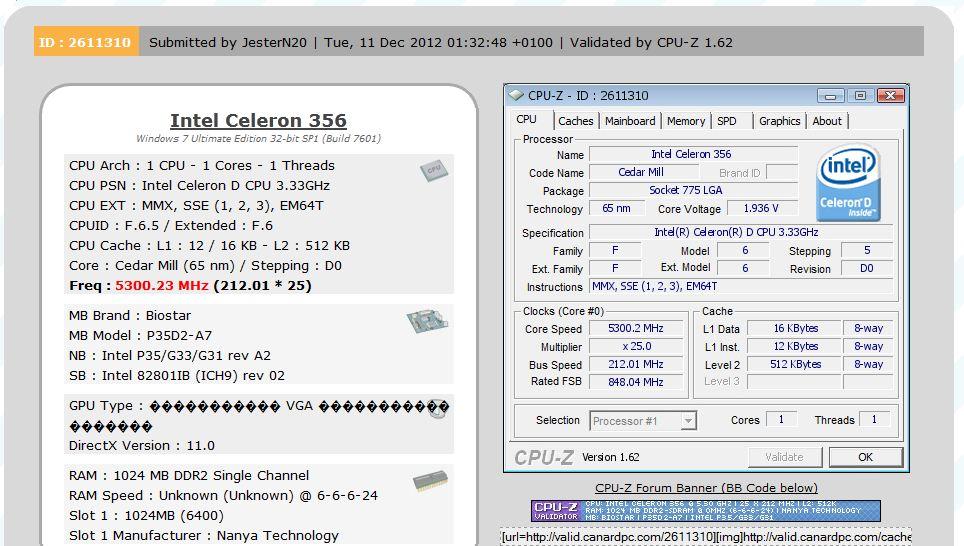Click the motherboard icon beside MB Brand

pyautogui.click(x=427, y=321)
